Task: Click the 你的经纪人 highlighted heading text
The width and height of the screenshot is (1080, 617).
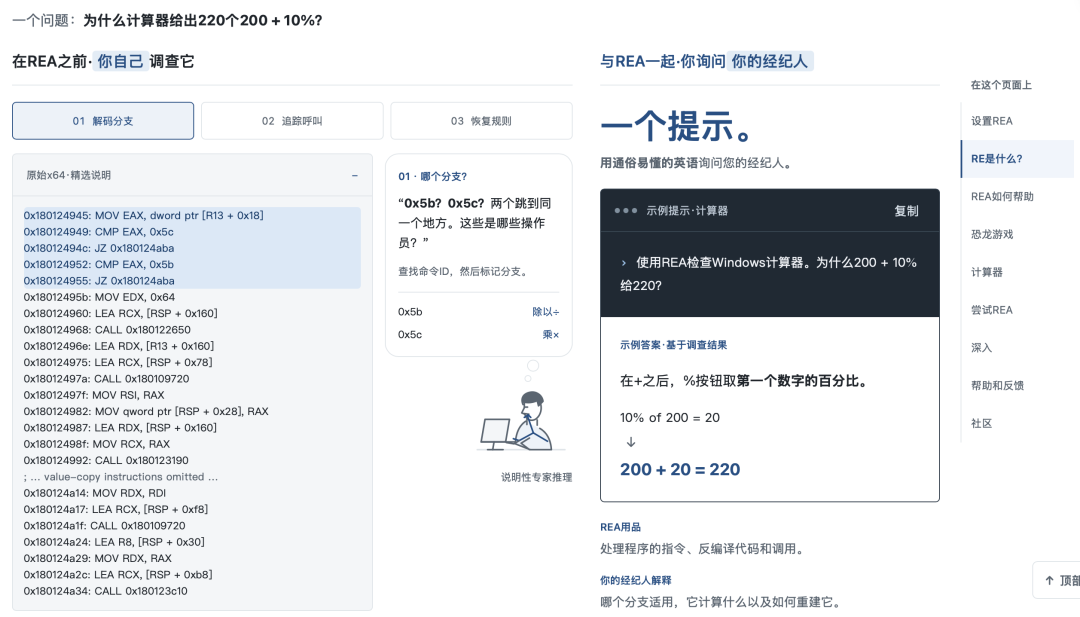Action: coord(769,61)
